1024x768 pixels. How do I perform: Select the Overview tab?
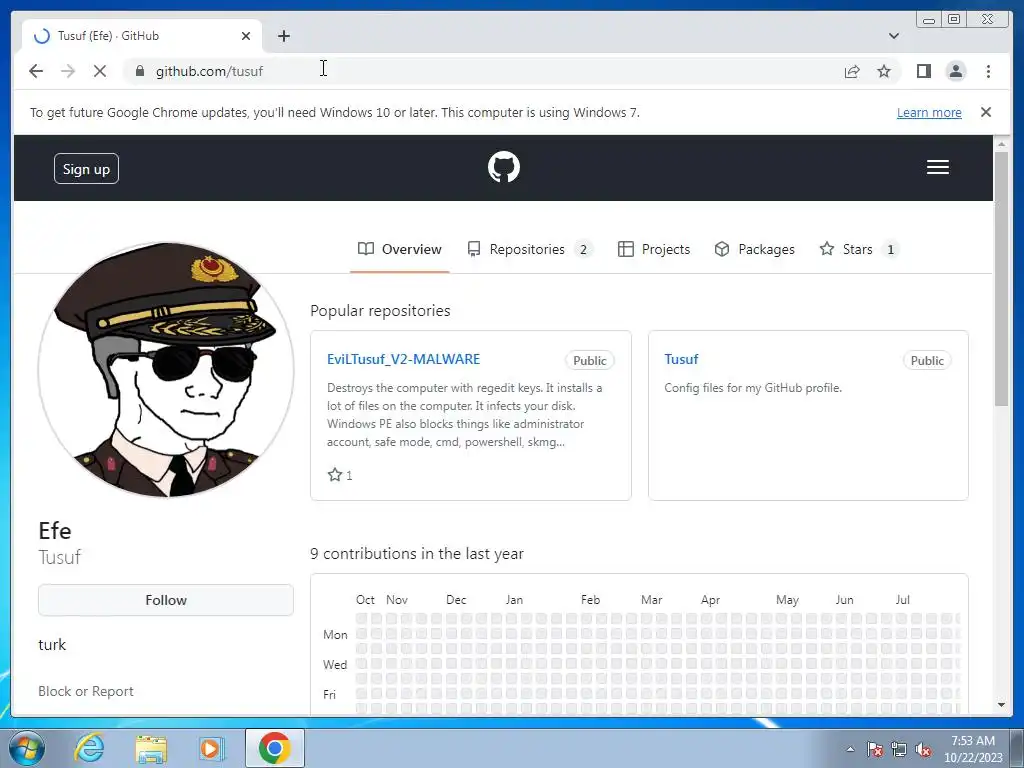(400, 249)
